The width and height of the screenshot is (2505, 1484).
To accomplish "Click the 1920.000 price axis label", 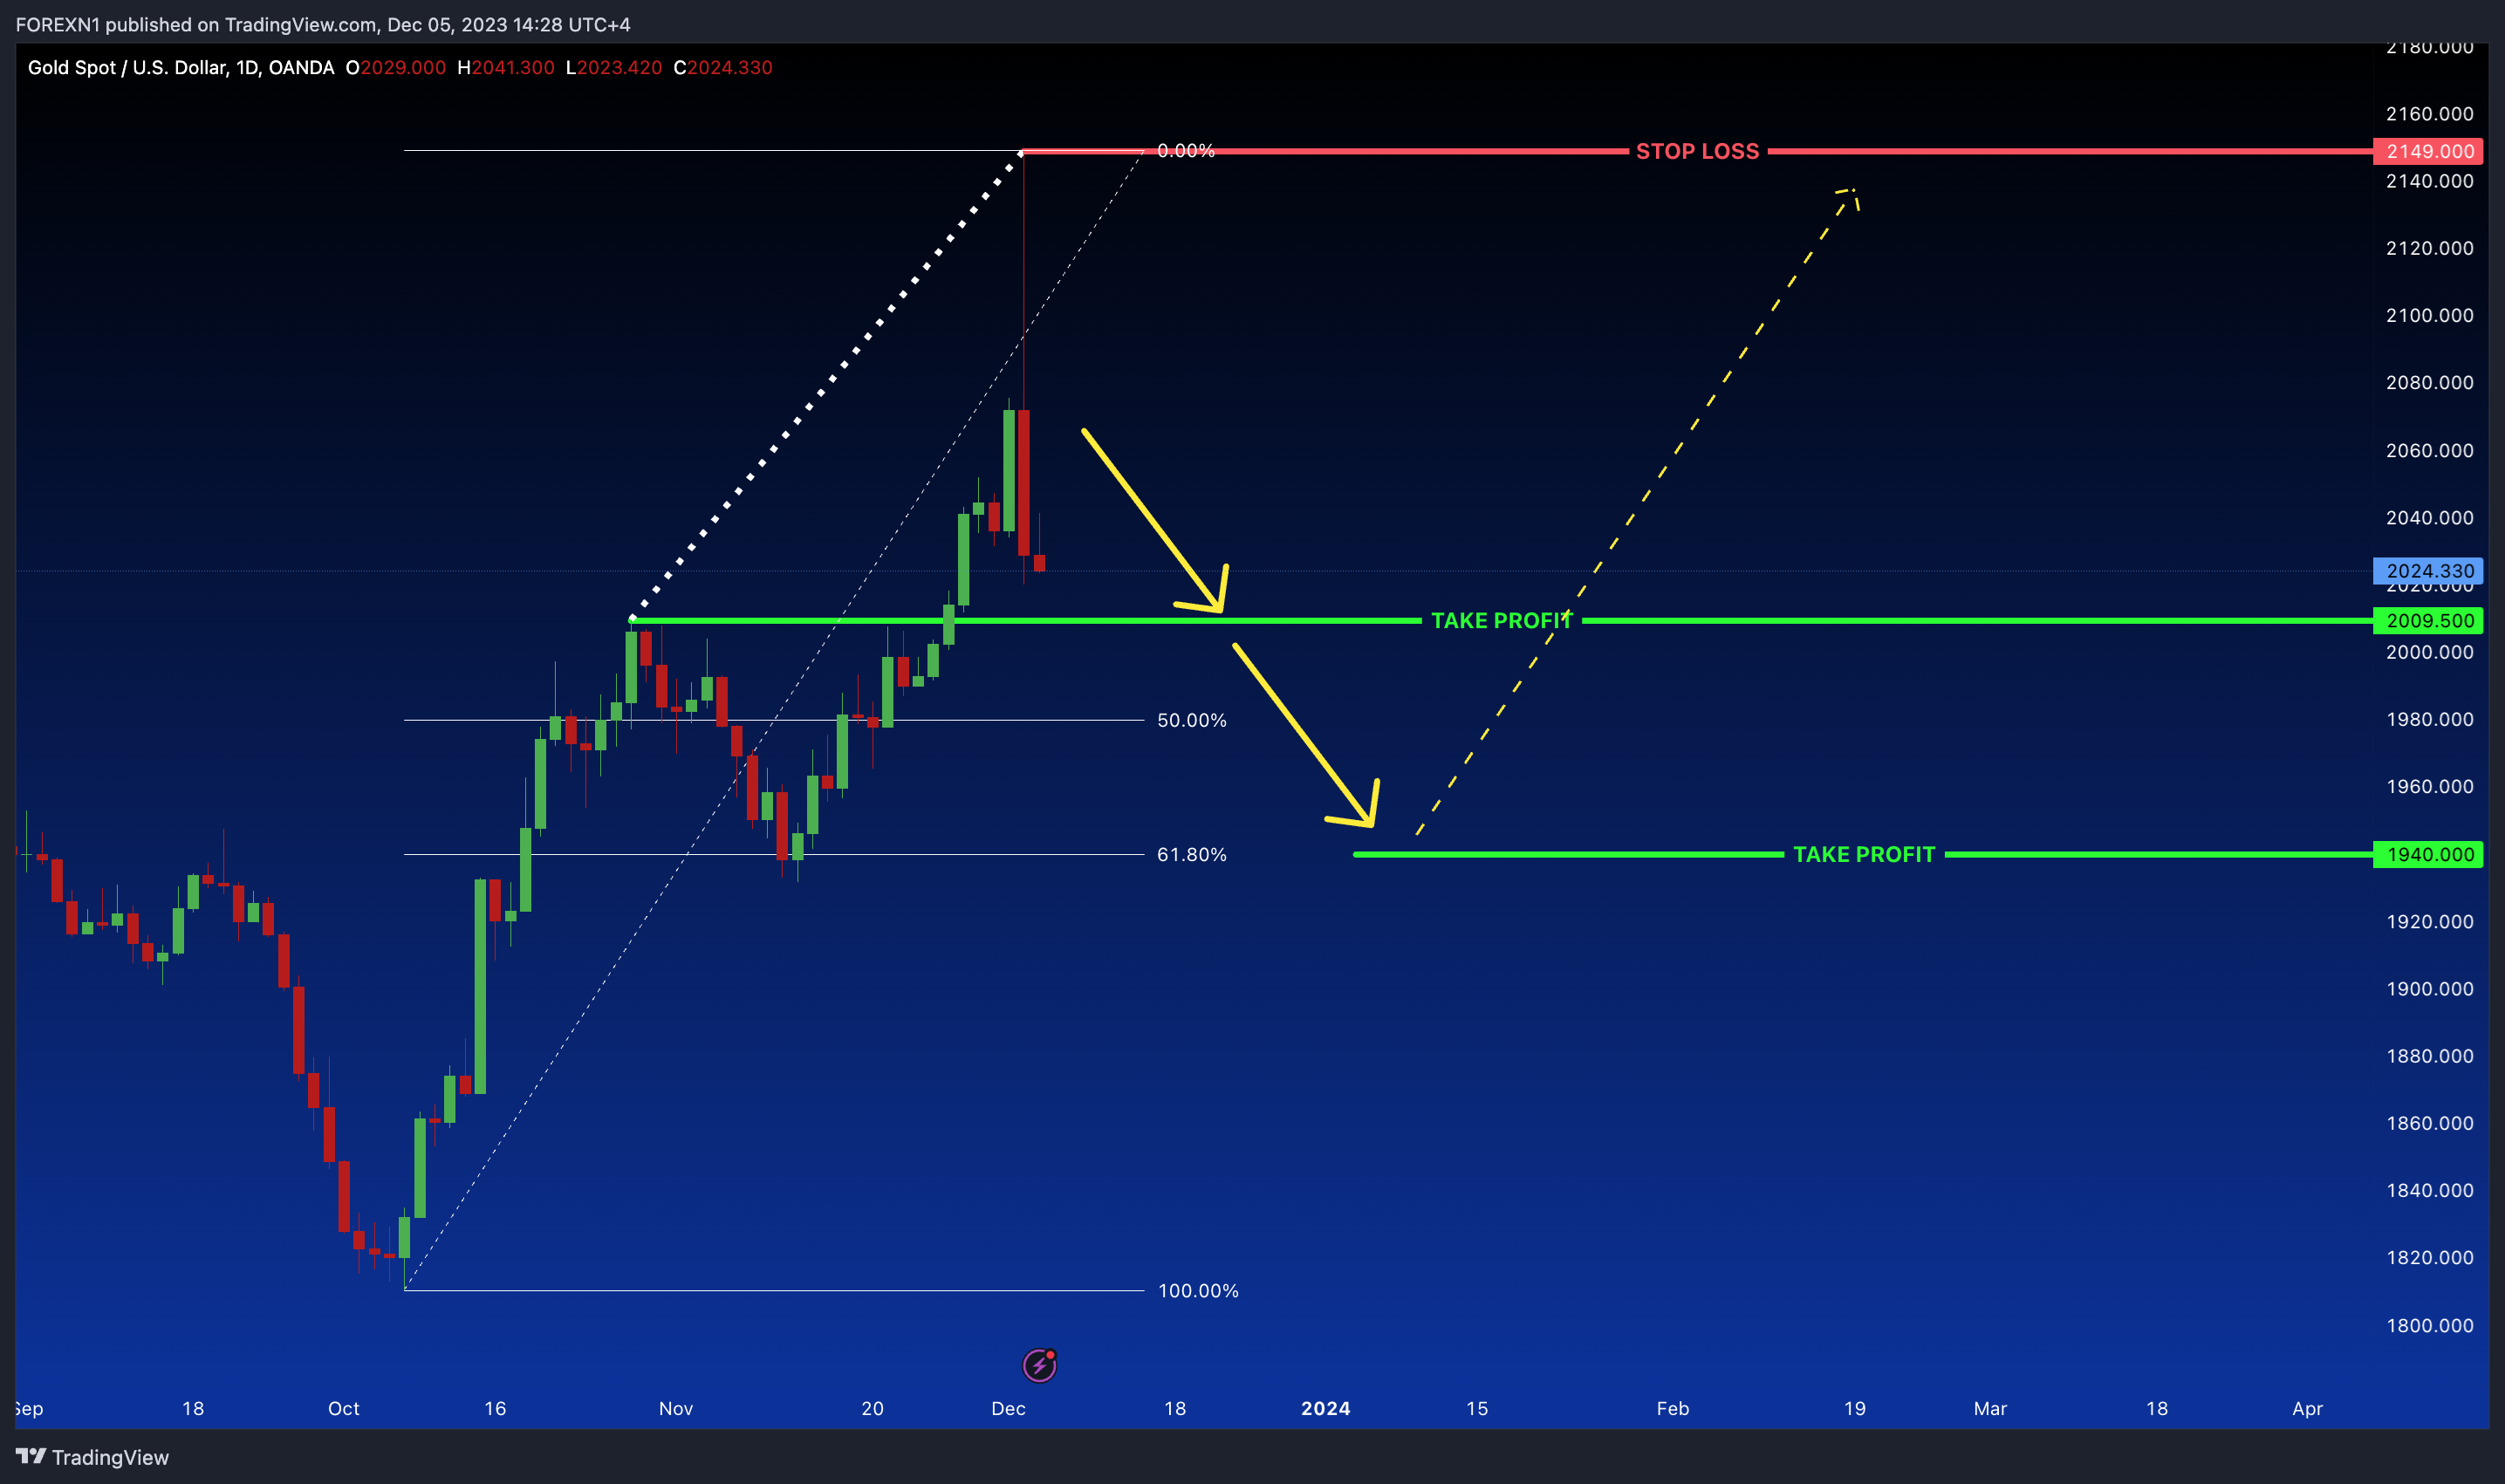I will tap(2429, 921).
